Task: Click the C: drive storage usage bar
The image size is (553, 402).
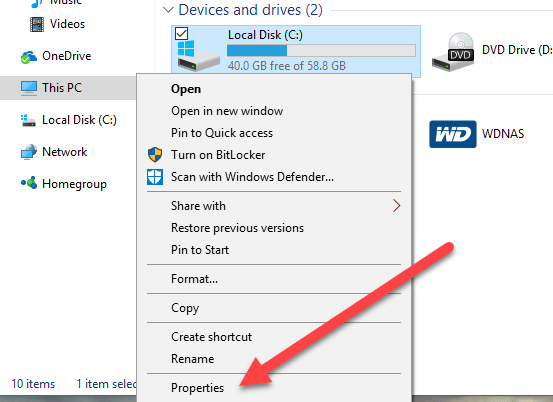Action: 321,50
